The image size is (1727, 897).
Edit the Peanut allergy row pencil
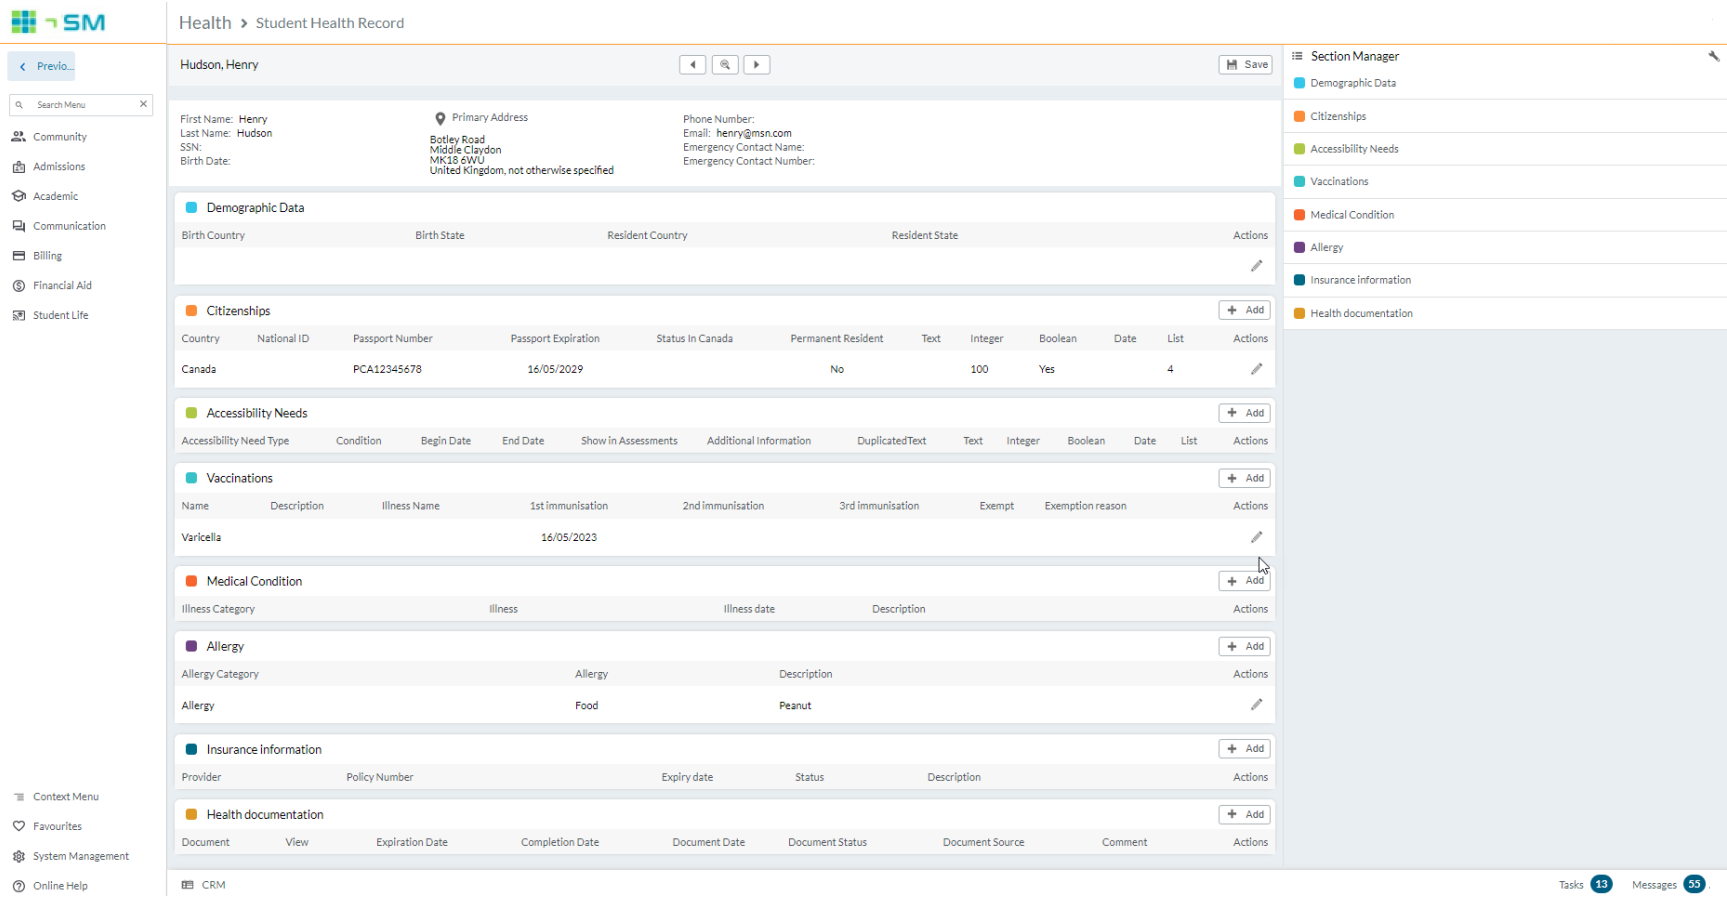pyautogui.click(x=1256, y=705)
